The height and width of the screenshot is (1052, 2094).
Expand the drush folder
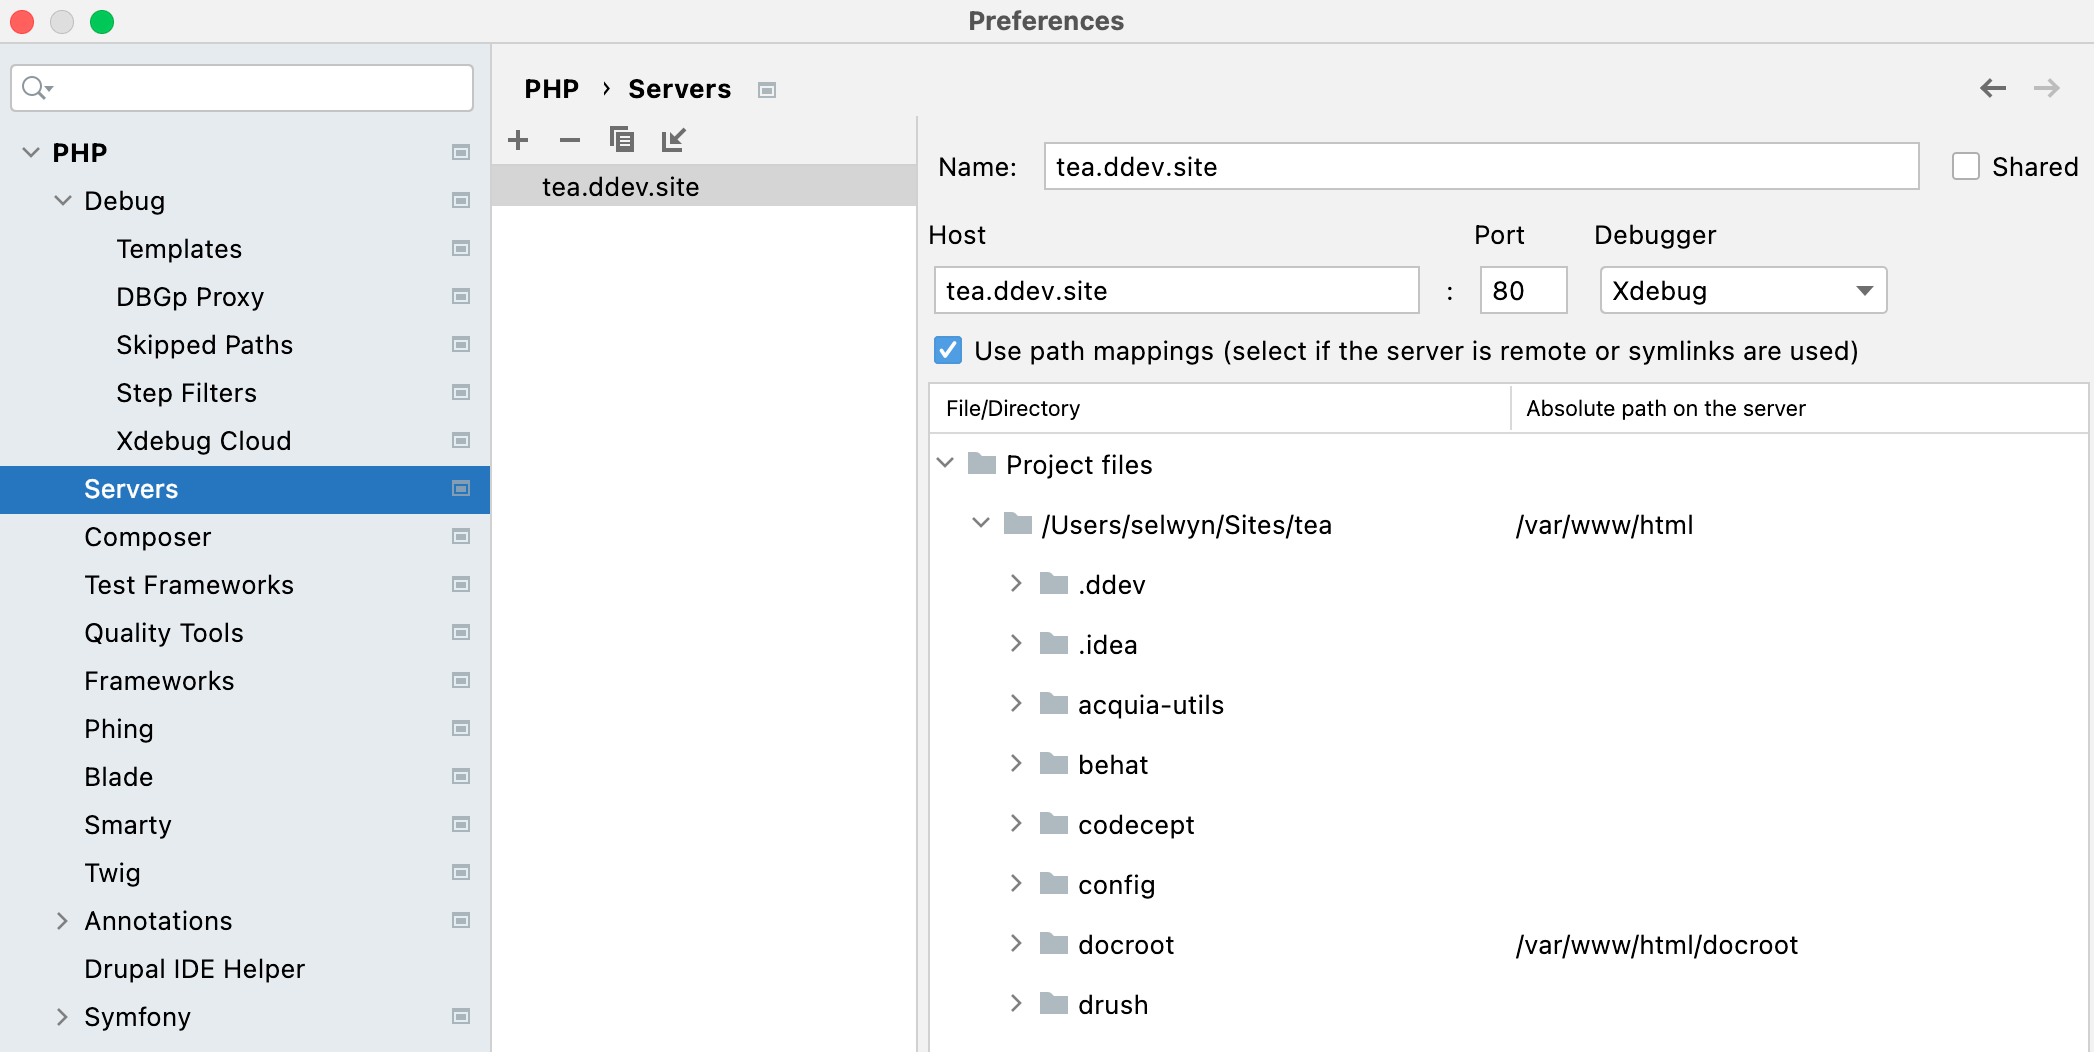pyautogui.click(x=1016, y=1003)
